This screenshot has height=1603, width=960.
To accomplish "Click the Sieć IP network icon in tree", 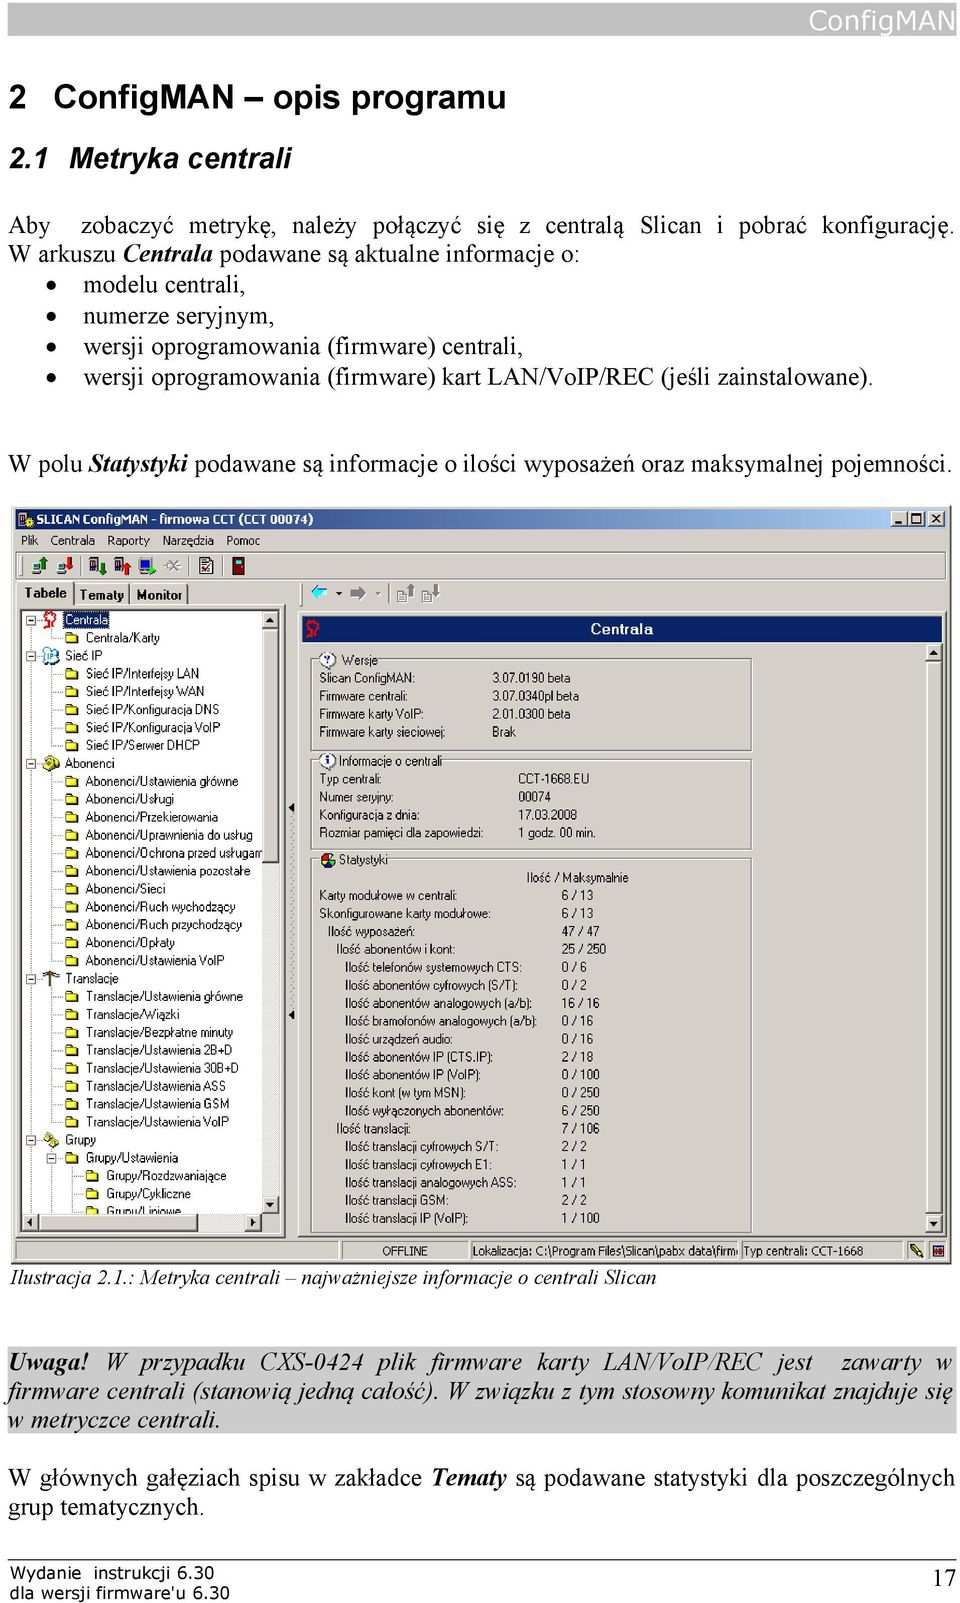I will pyautogui.click(x=51, y=656).
